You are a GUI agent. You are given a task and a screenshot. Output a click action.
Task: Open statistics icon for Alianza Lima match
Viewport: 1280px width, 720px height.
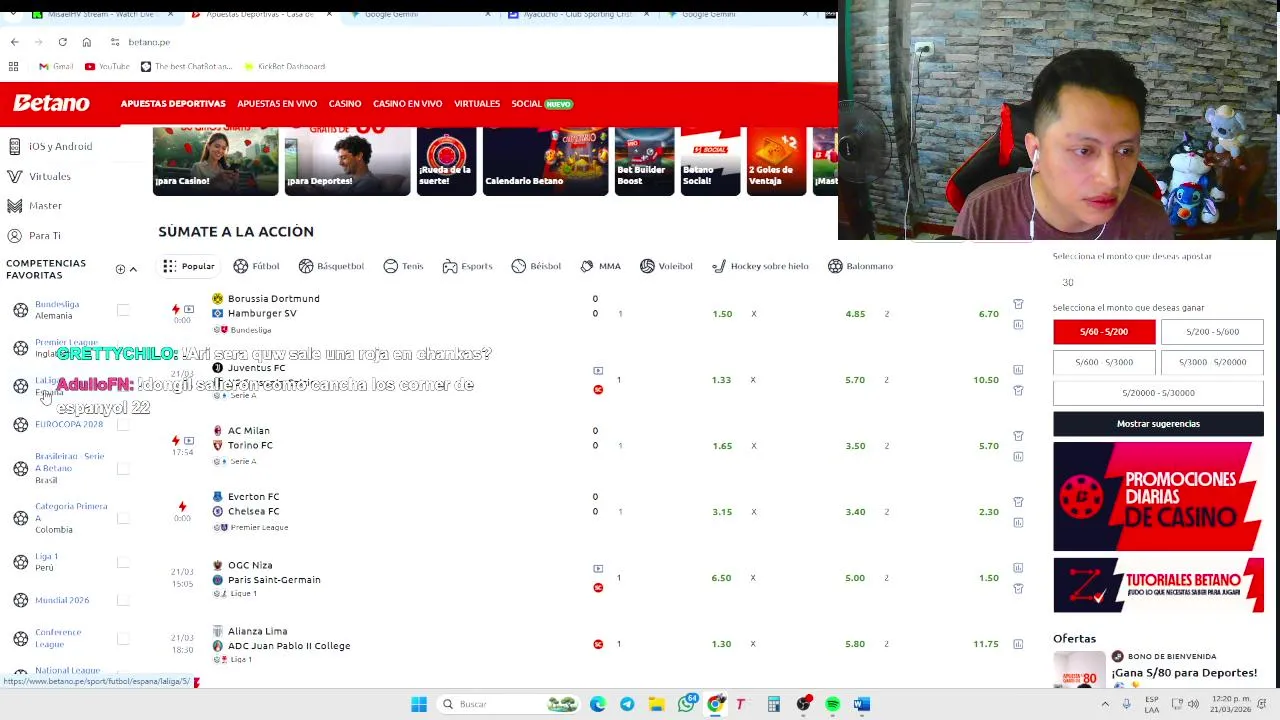(x=1018, y=644)
